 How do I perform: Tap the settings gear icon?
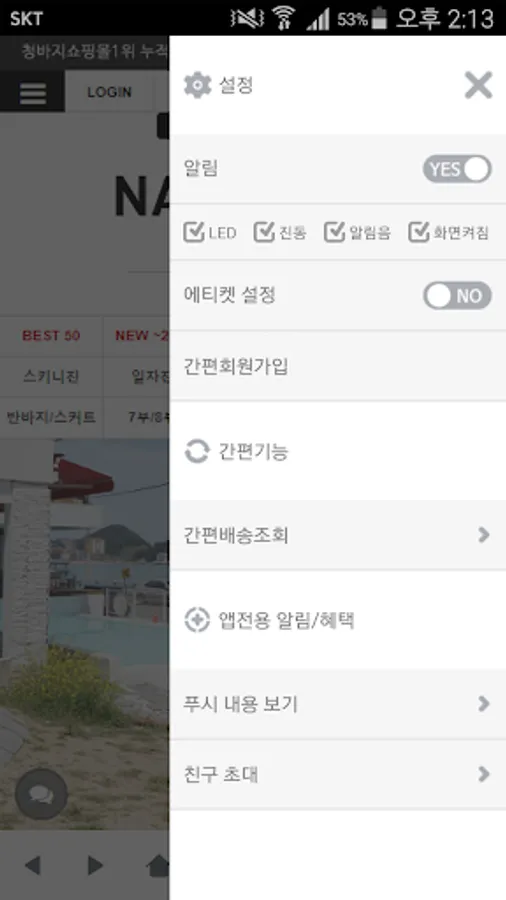pyautogui.click(x=197, y=86)
